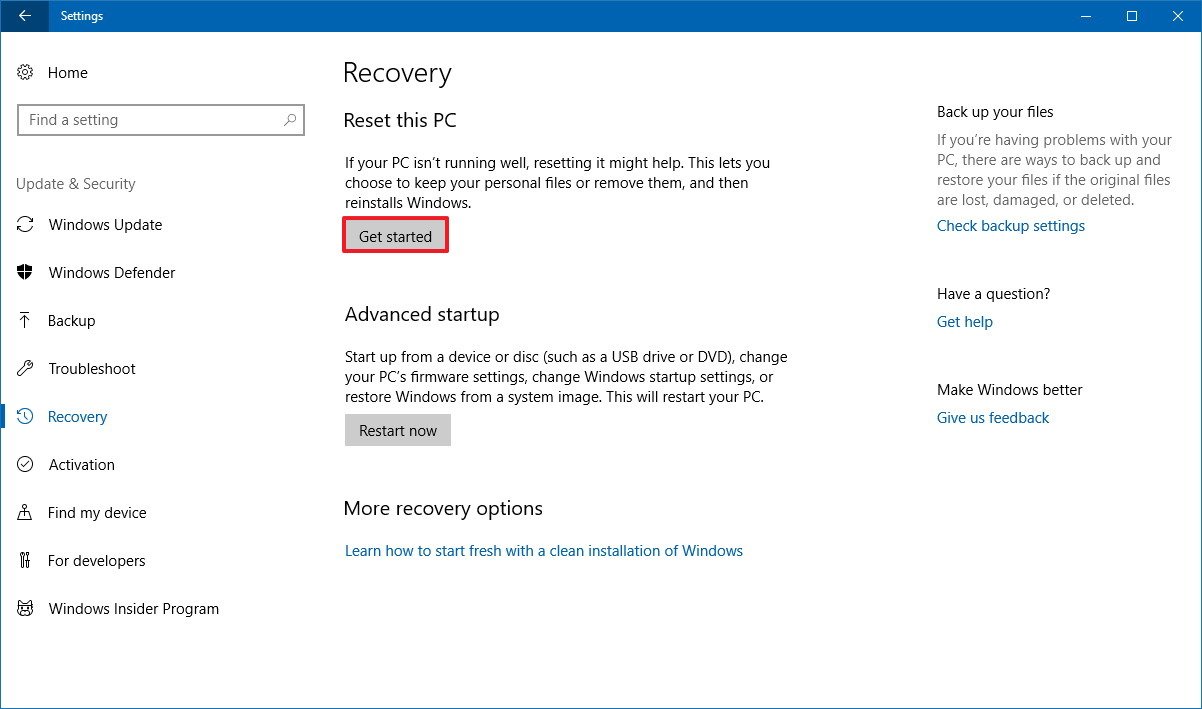Screen dimensions: 1202x709
Task: Click the search magnifier in Find a setting
Action: point(290,120)
